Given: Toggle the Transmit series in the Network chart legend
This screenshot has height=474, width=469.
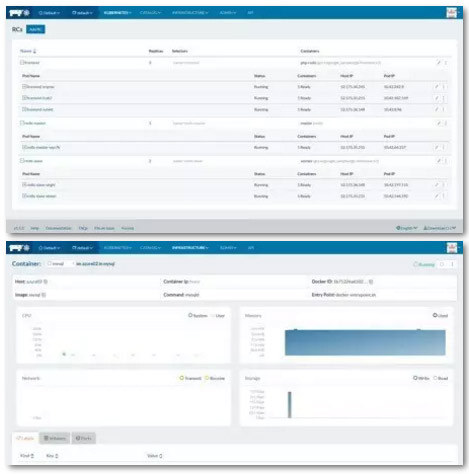Looking at the screenshot, I should pos(191,378).
